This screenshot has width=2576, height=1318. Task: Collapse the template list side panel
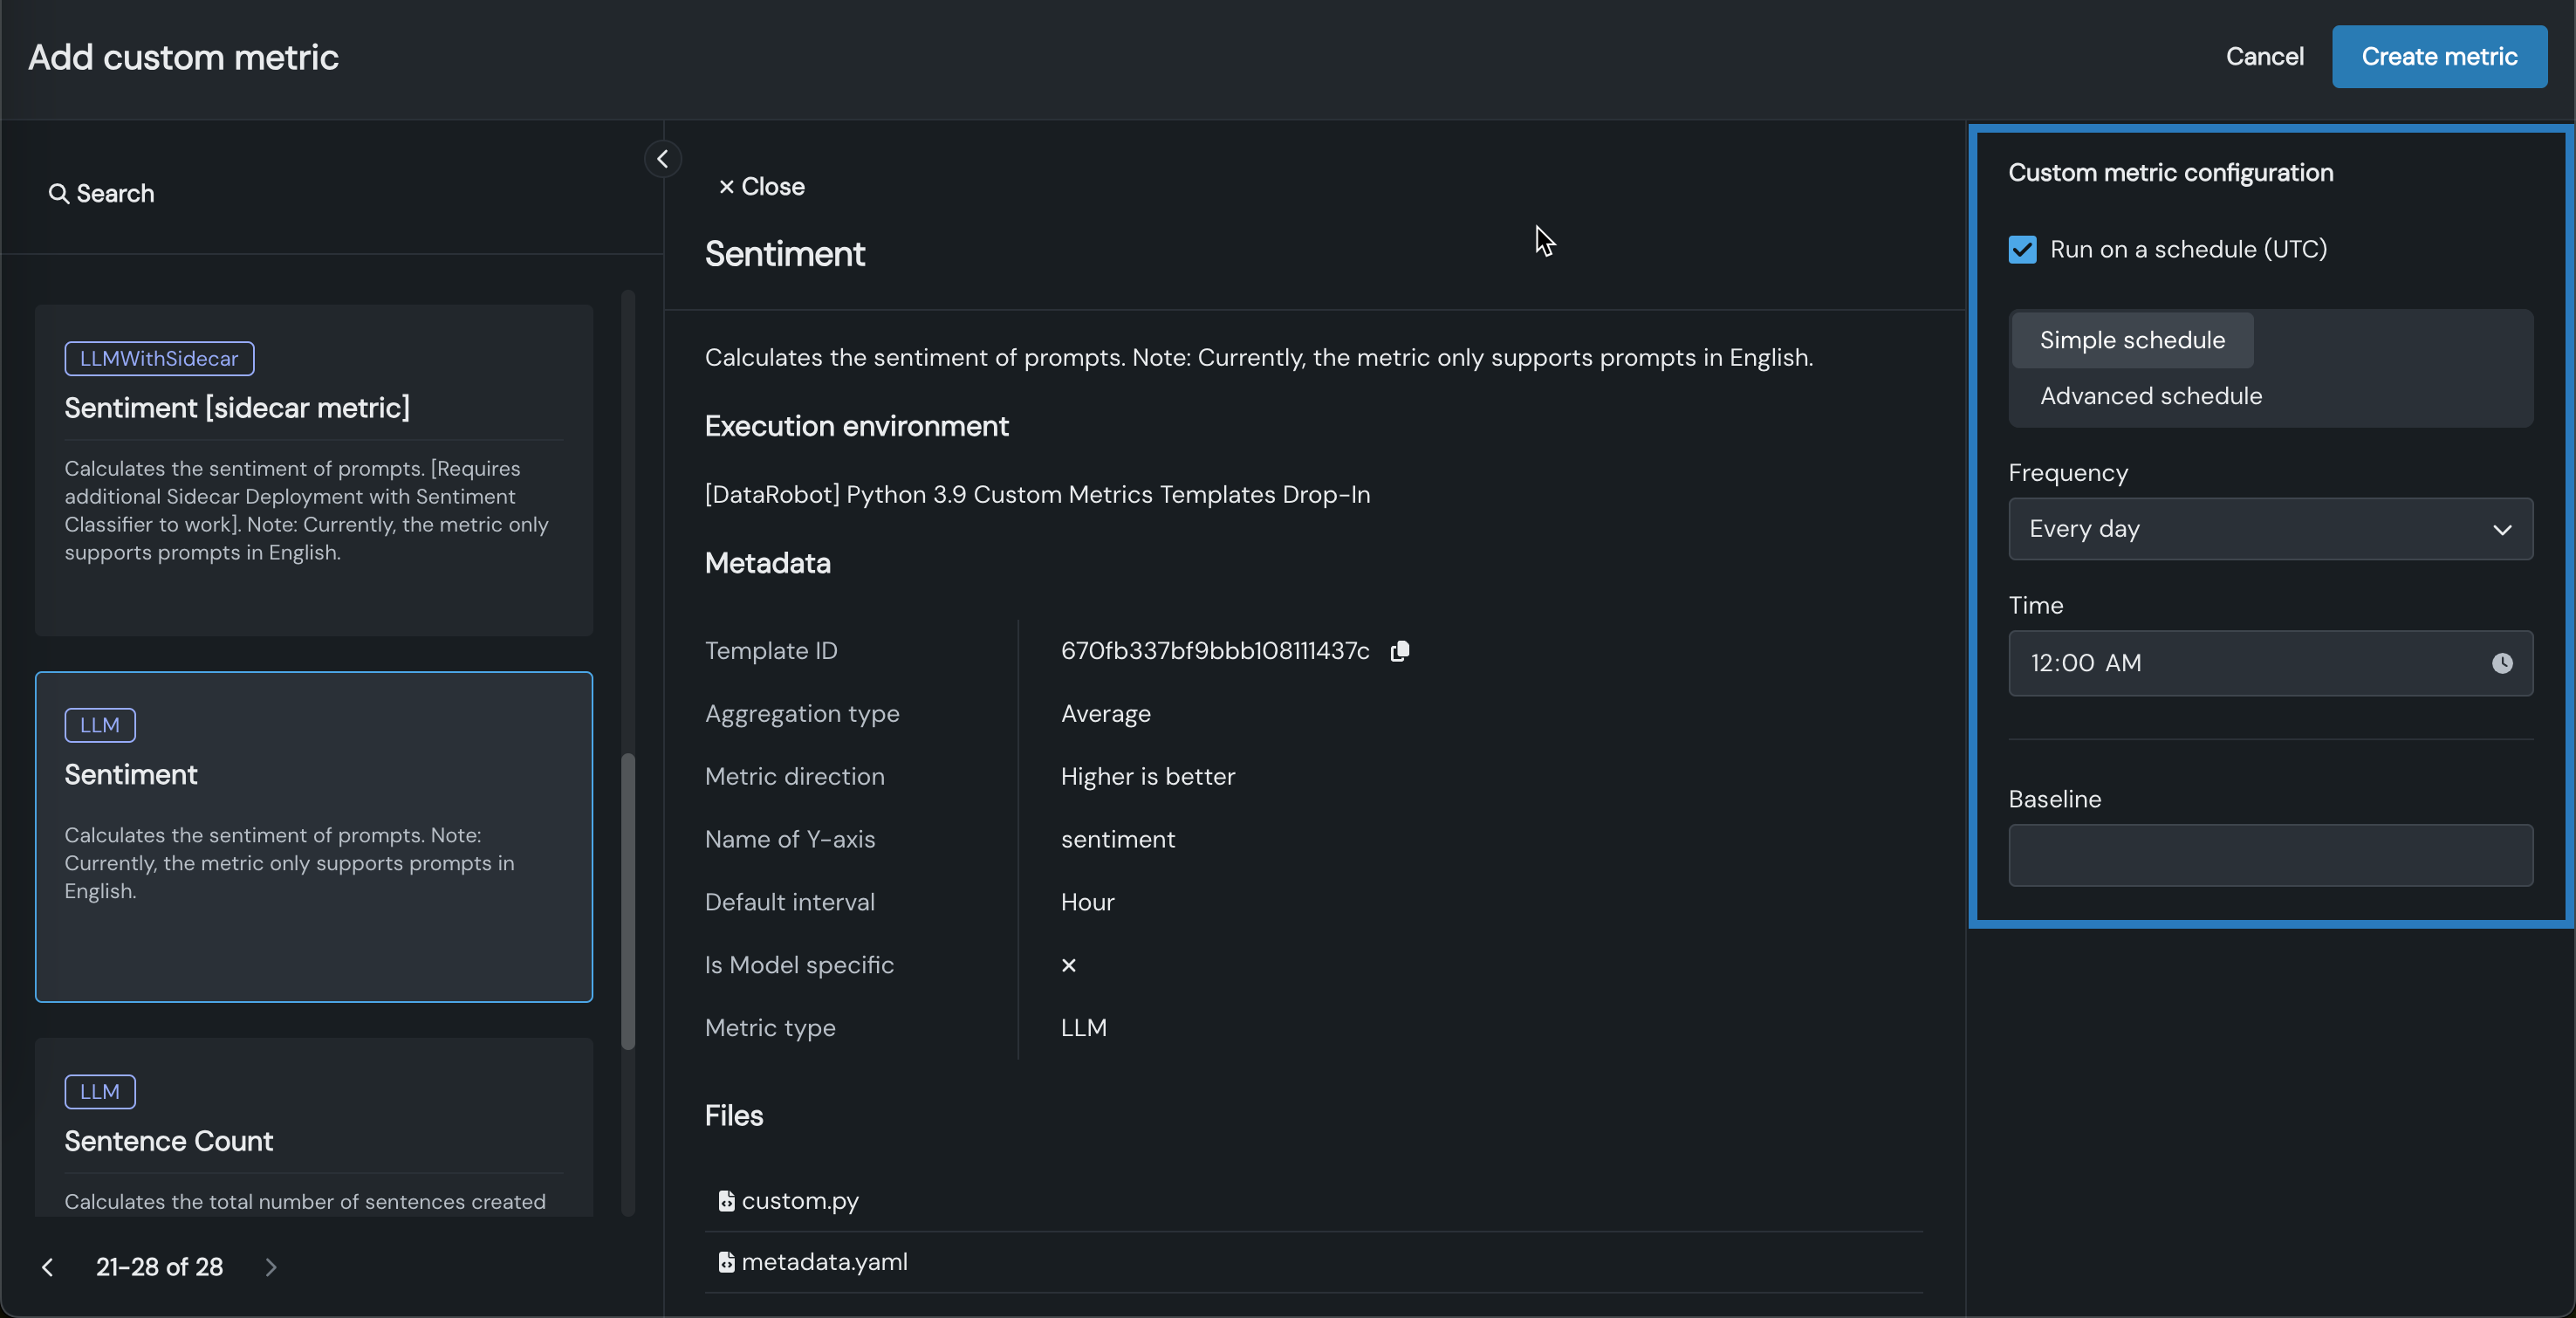click(x=662, y=159)
